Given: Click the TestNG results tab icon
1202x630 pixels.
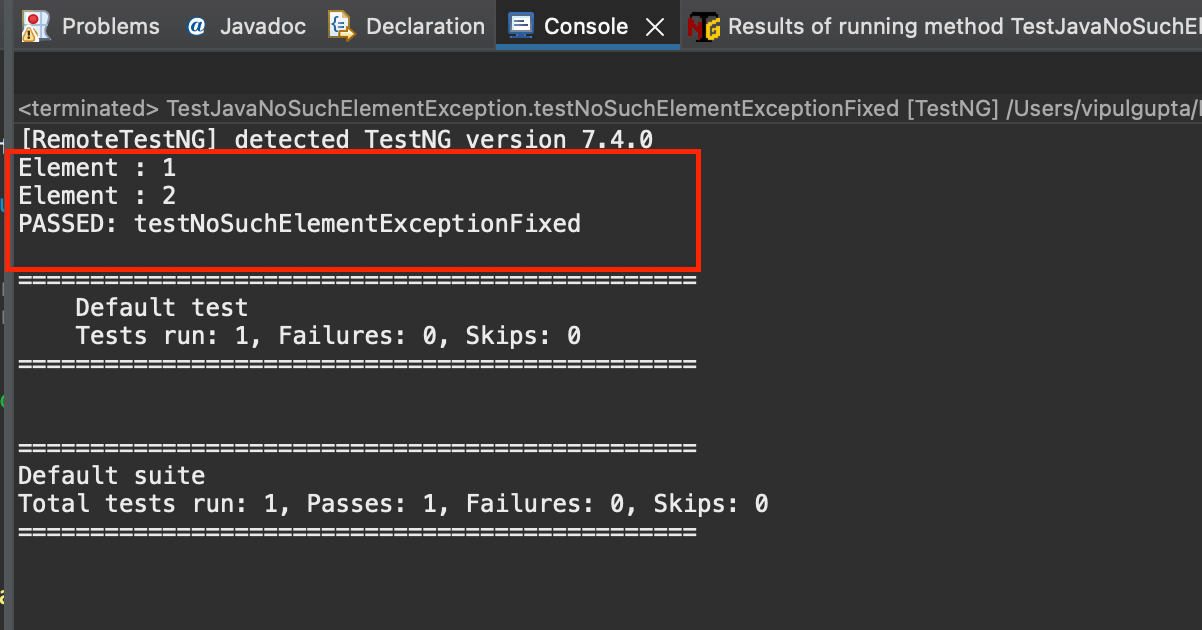Looking at the screenshot, I should point(704,27).
